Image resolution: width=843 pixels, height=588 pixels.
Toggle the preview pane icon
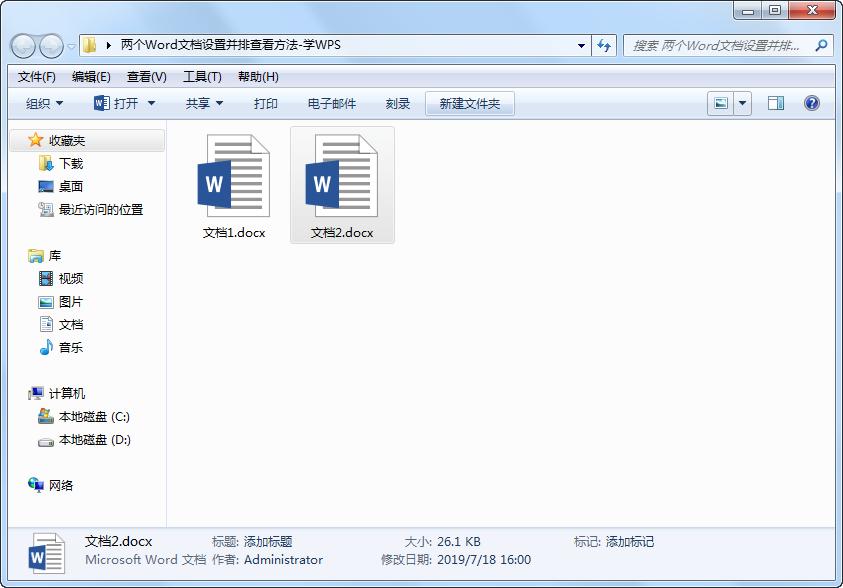coord(776,103)
